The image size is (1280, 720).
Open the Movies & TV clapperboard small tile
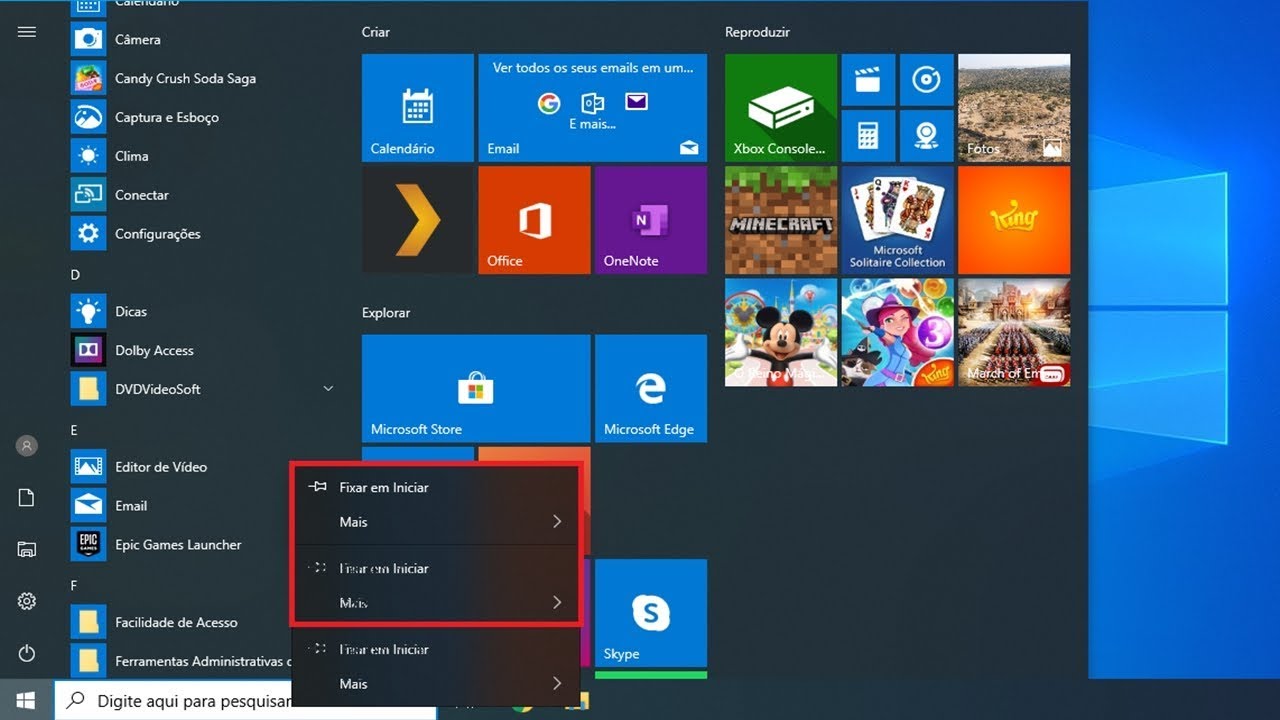(868, 80)
